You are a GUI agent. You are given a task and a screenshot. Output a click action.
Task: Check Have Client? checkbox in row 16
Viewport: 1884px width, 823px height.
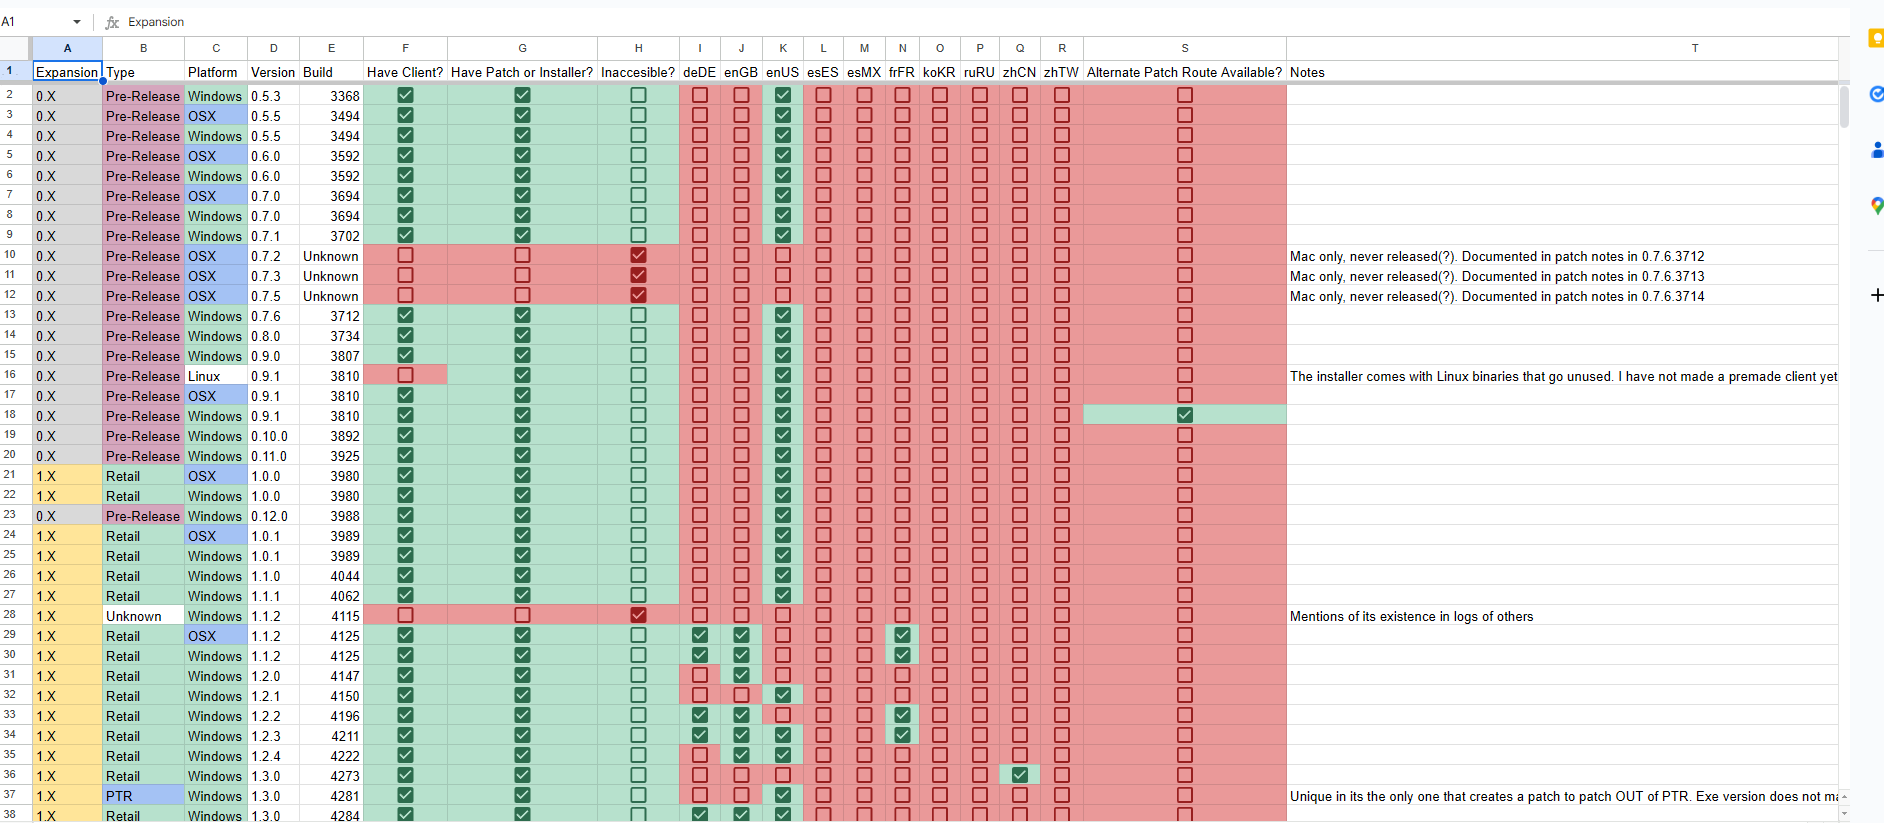[405, 375]
